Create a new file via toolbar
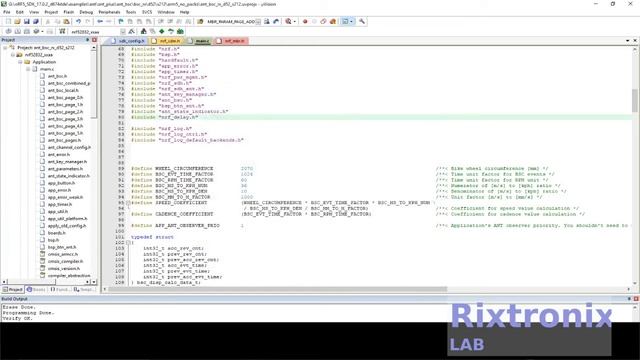Image resolution: width=640 pixels, height=360 pixels. tap(8, 21)
